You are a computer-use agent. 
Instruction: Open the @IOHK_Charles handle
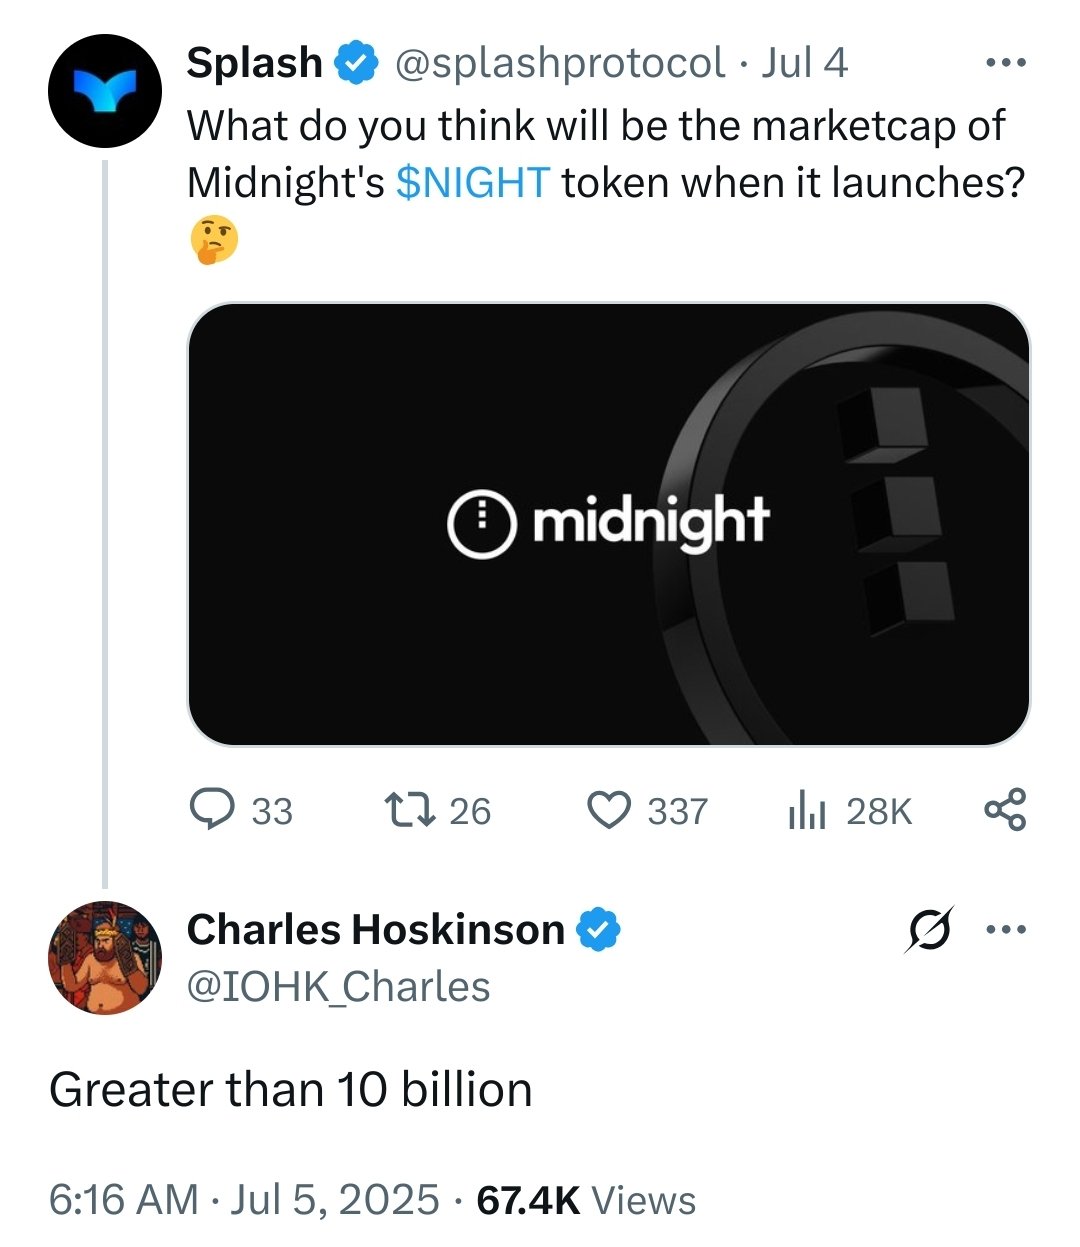coord(338,987)
